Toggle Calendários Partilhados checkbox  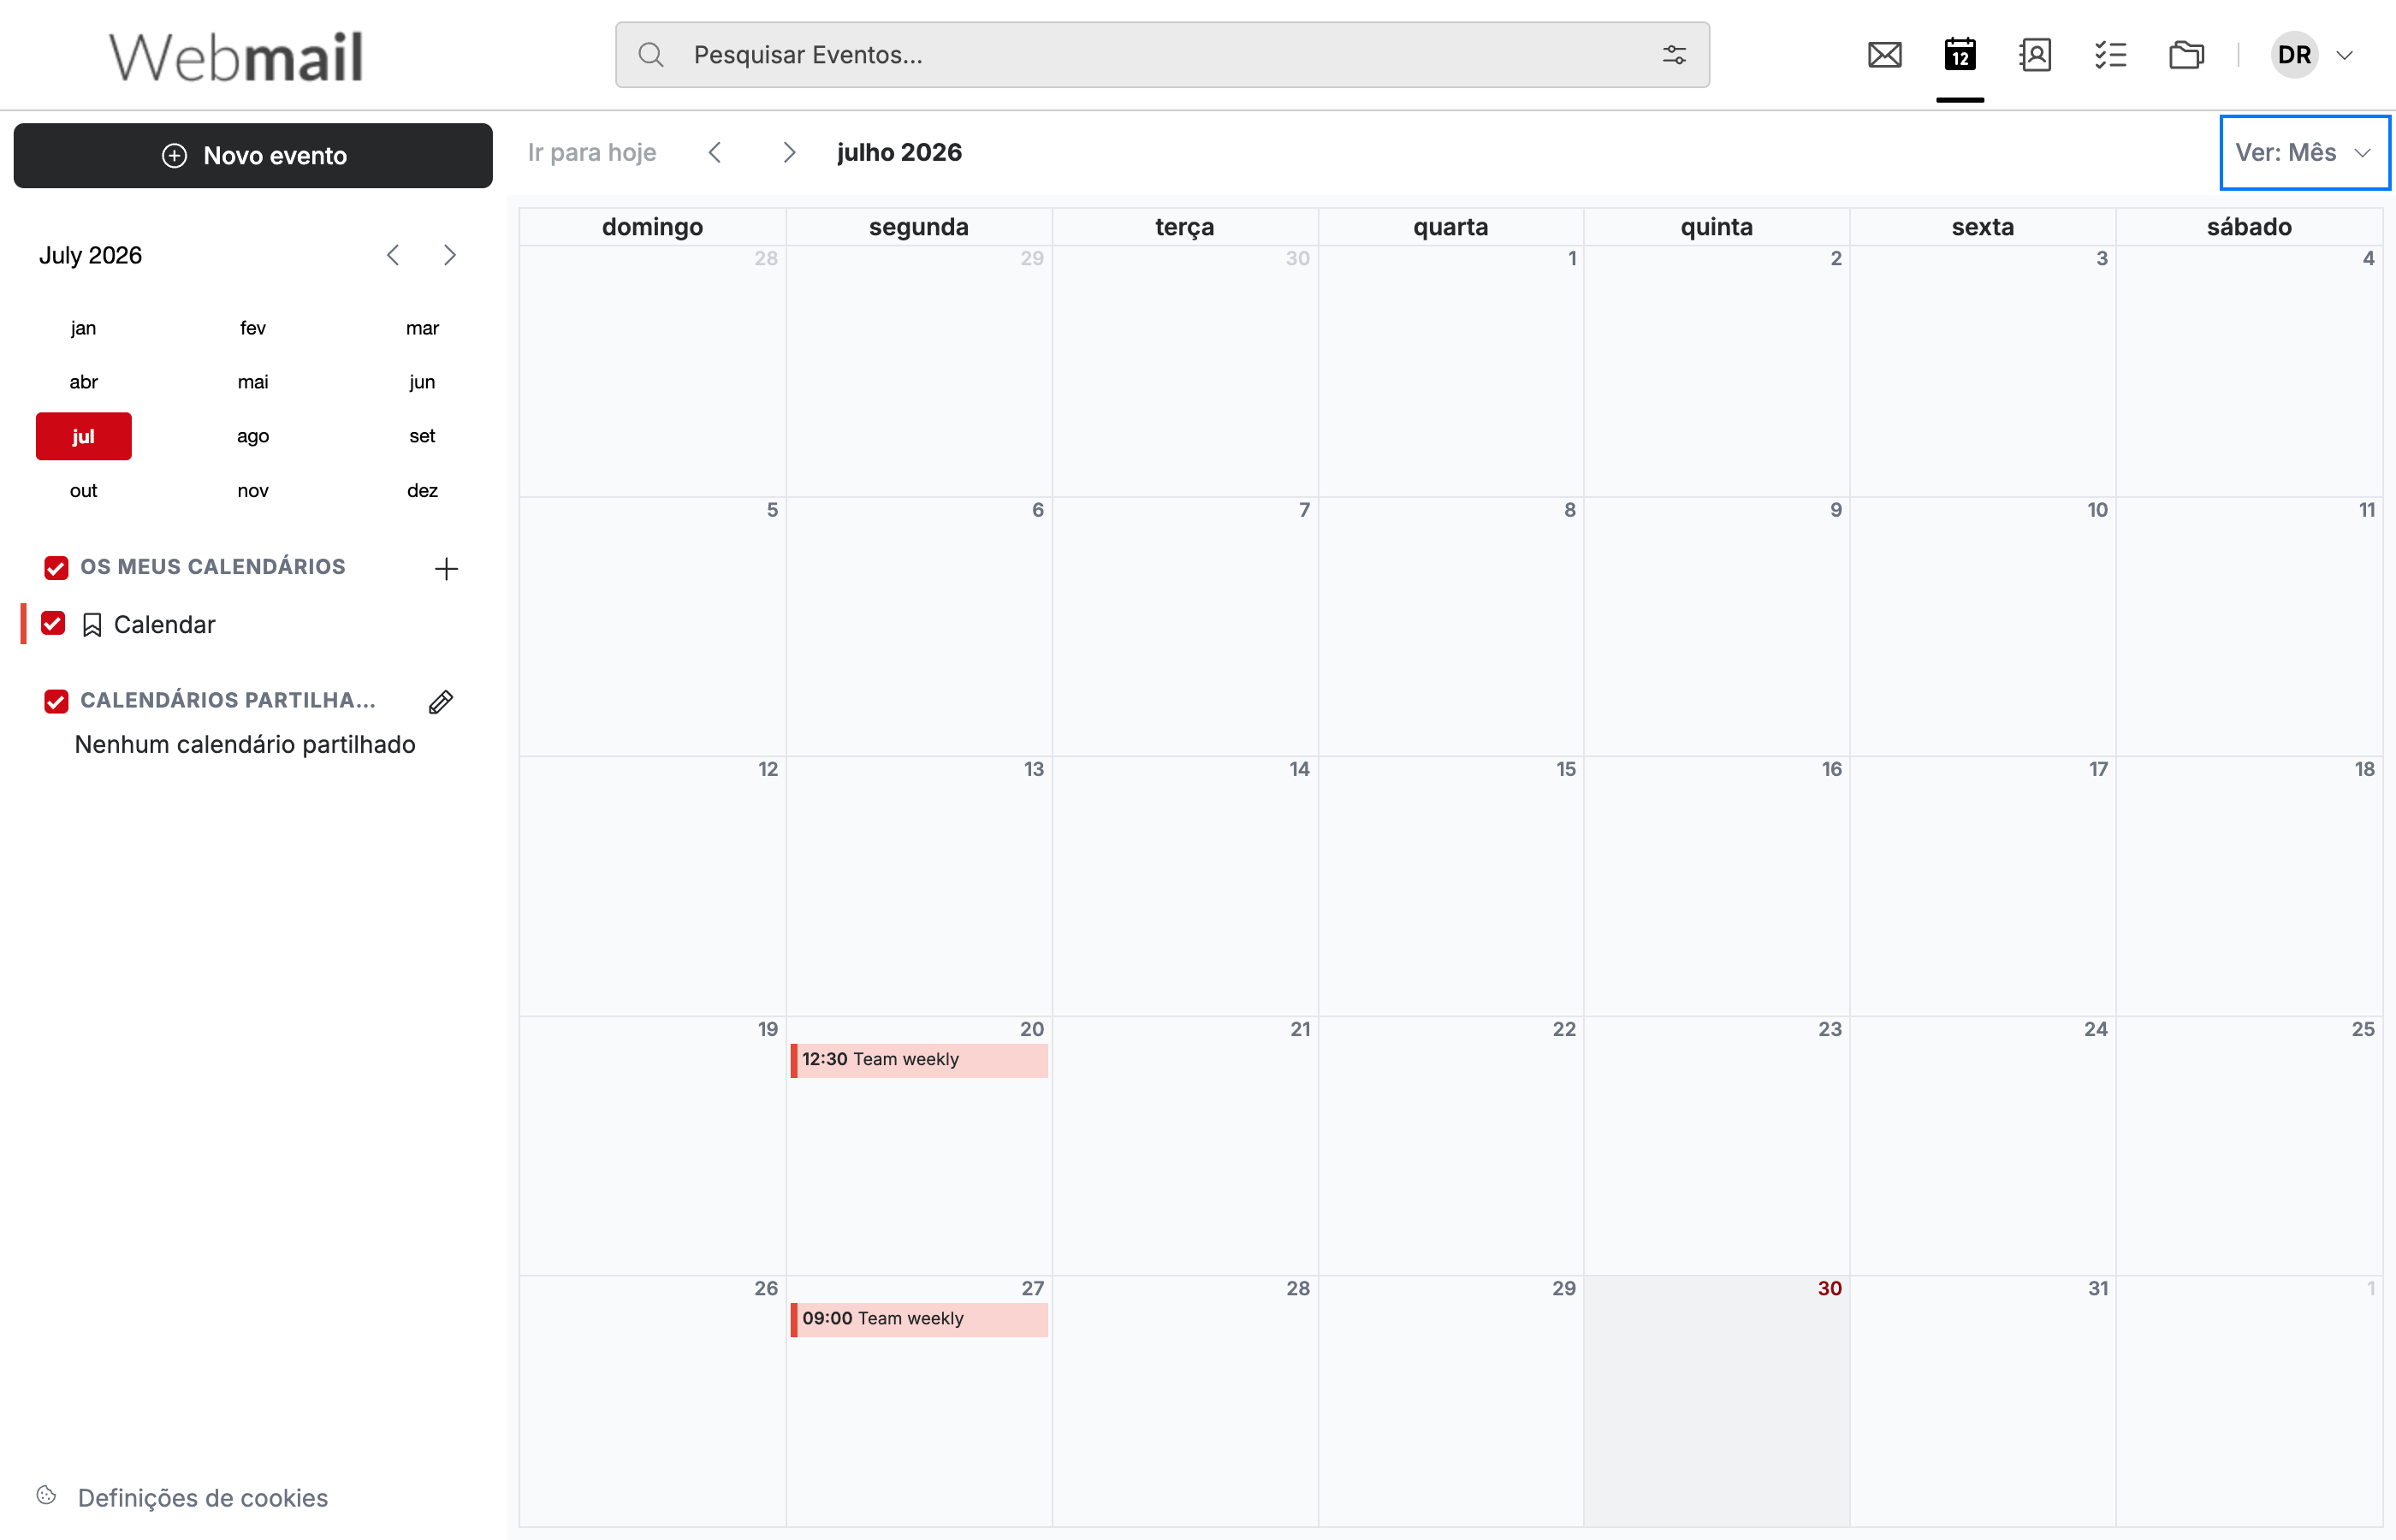tap(56, 701)
